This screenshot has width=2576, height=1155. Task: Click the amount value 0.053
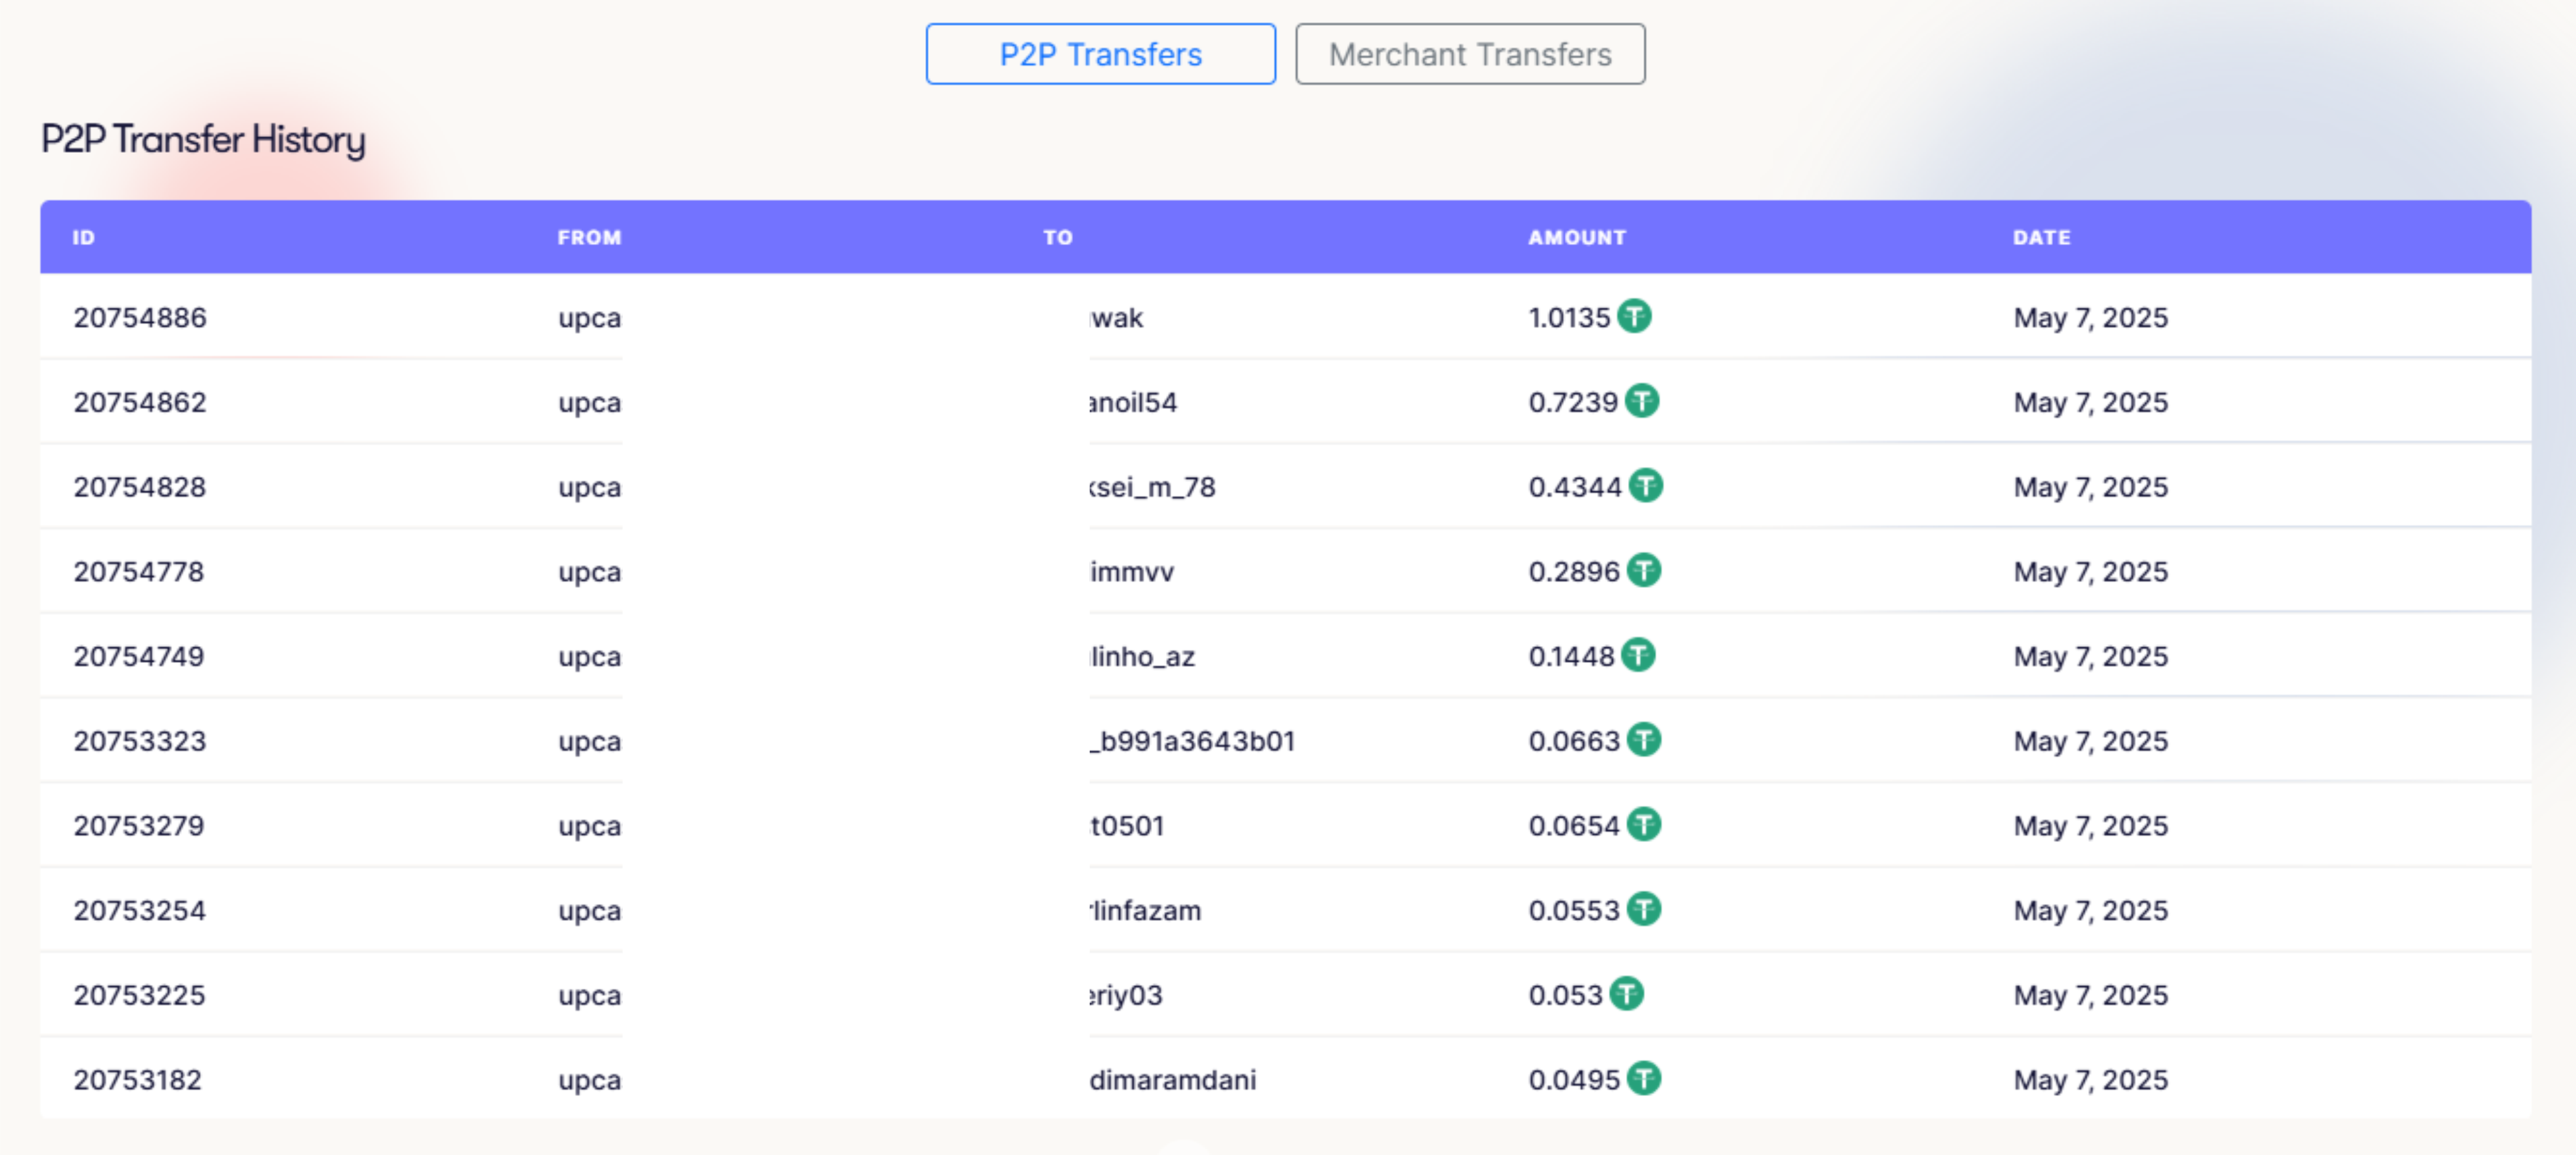coord(1566,995)
